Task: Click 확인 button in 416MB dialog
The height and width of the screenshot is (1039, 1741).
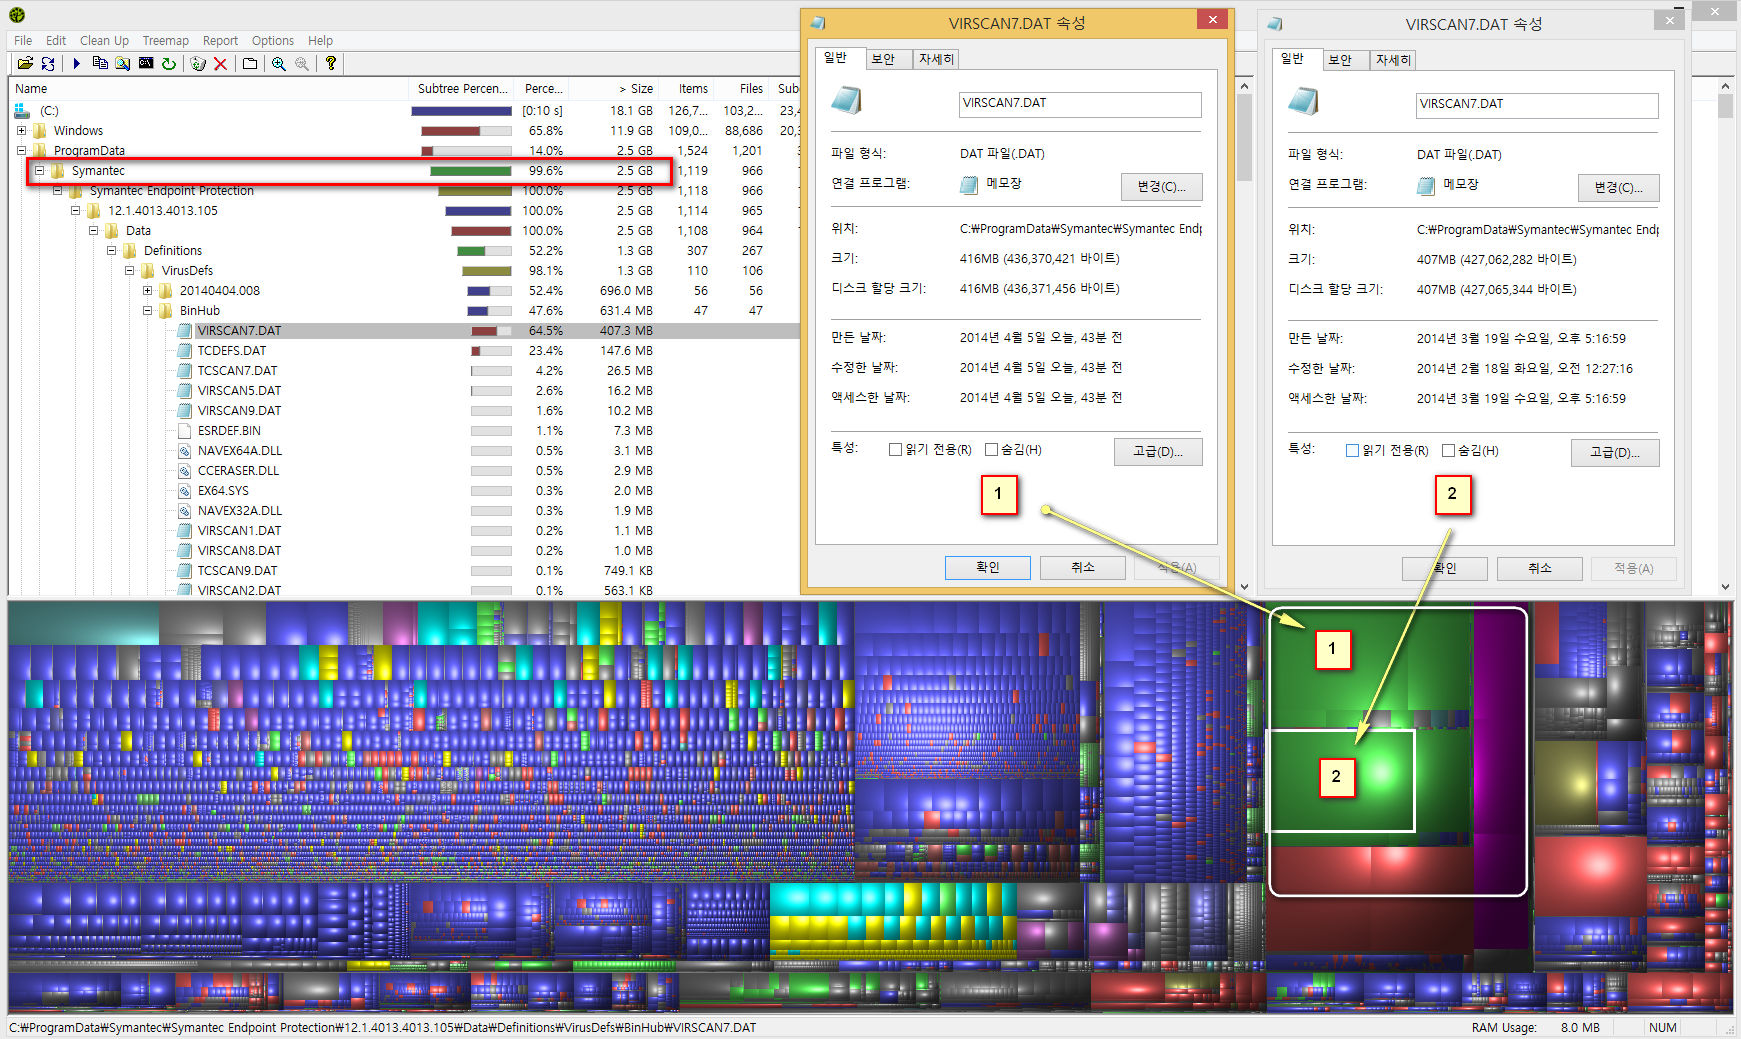Action: 987,567
